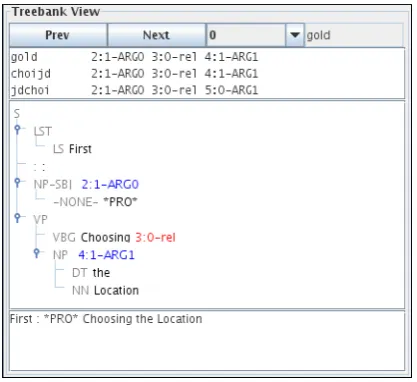Click the red 3:0-rel label
The height and width of the screenshot is (382, 417).
[155, 237]
